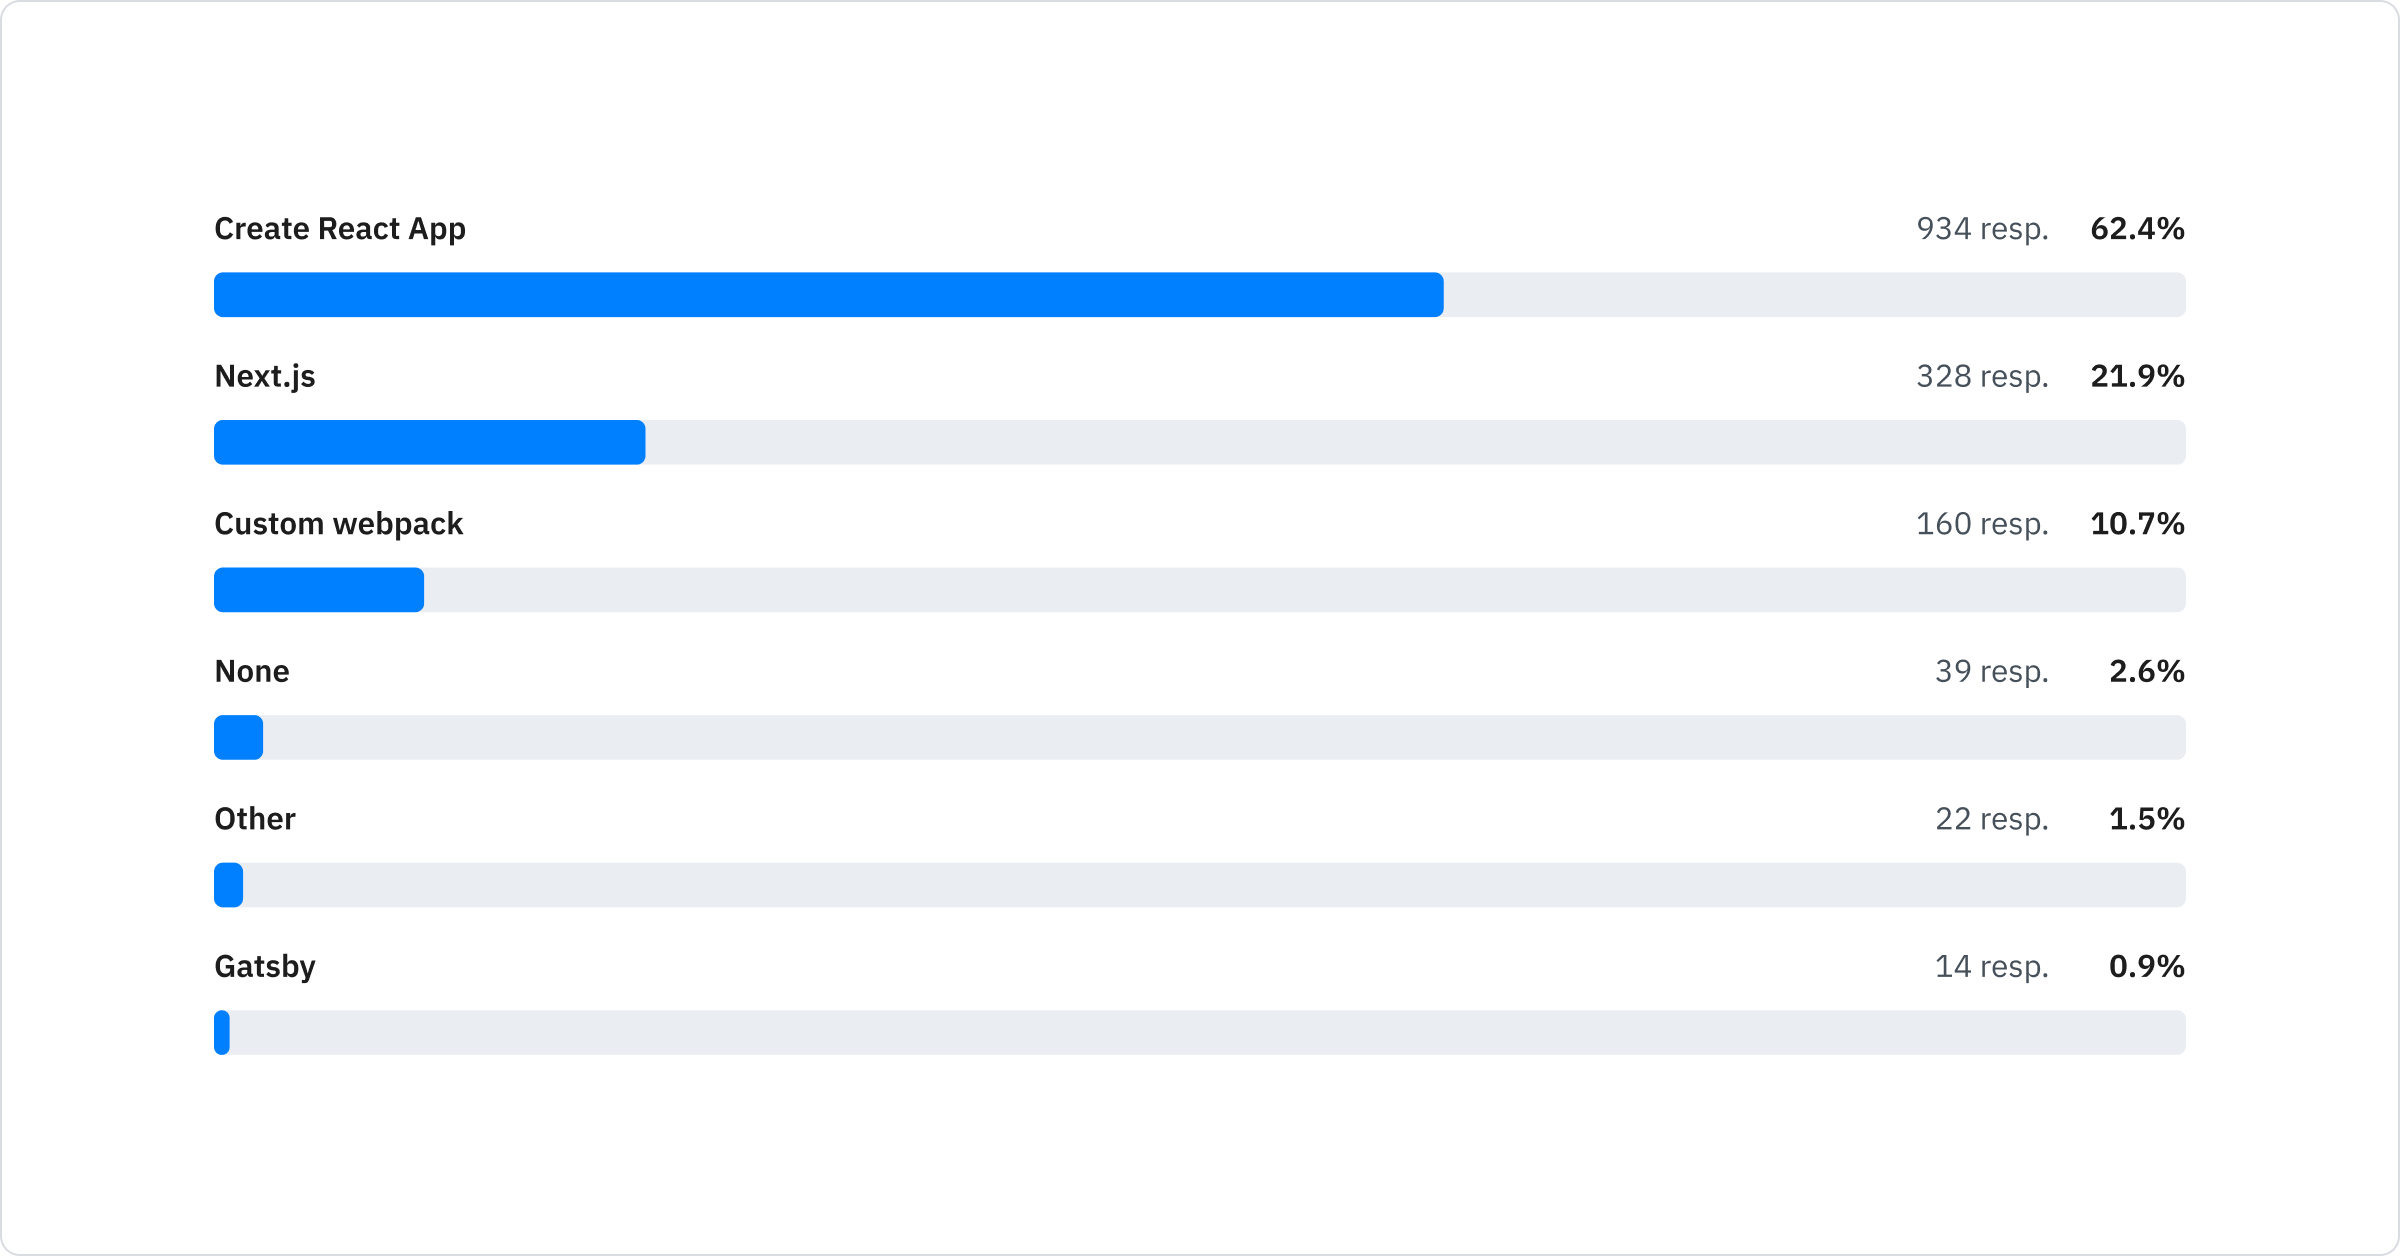Click the "39 resp." response count
2400x1256 pixels.
(x=1991, y=671)
